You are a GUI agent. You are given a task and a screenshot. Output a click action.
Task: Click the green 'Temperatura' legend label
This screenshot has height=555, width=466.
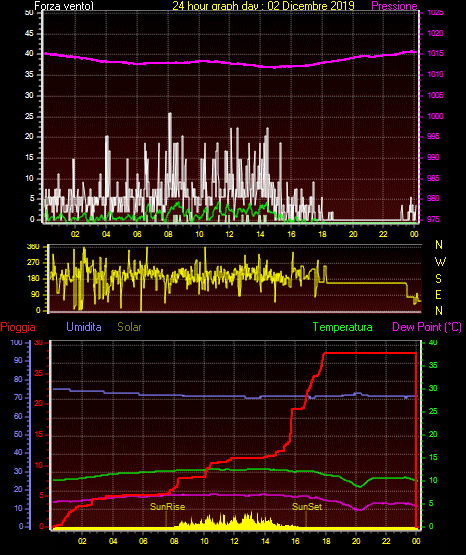coord(343,327)
